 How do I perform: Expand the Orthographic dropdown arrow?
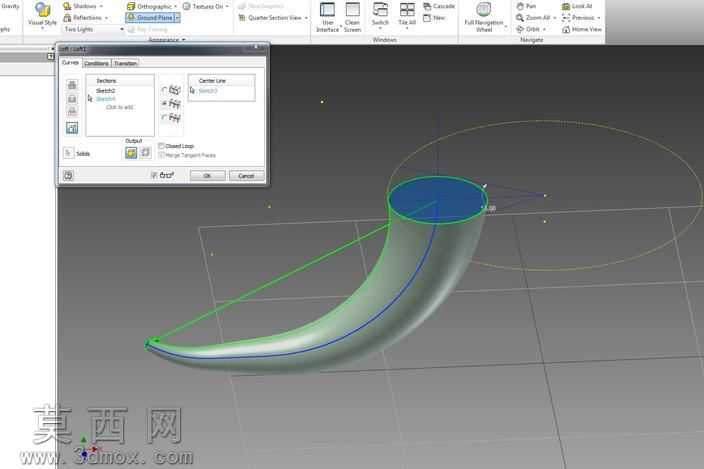coord(176,7)
